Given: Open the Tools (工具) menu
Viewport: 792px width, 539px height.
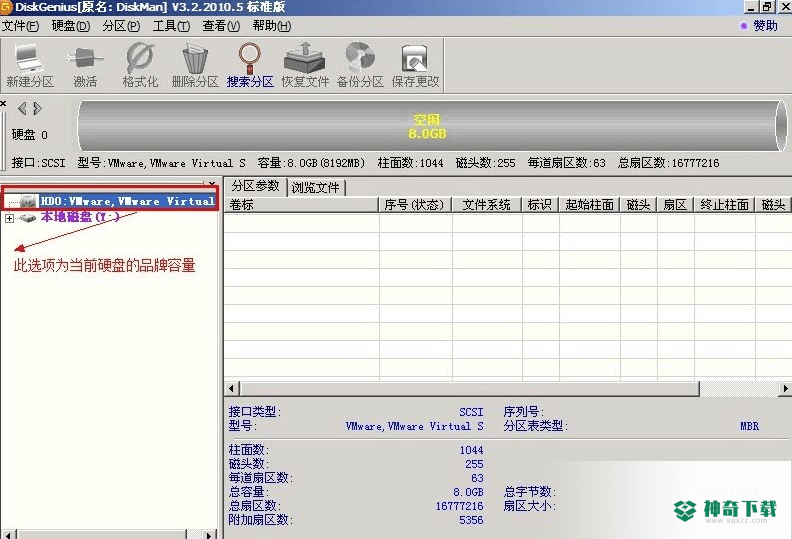Looking at the screenshot, I should (x=171, y=26).
